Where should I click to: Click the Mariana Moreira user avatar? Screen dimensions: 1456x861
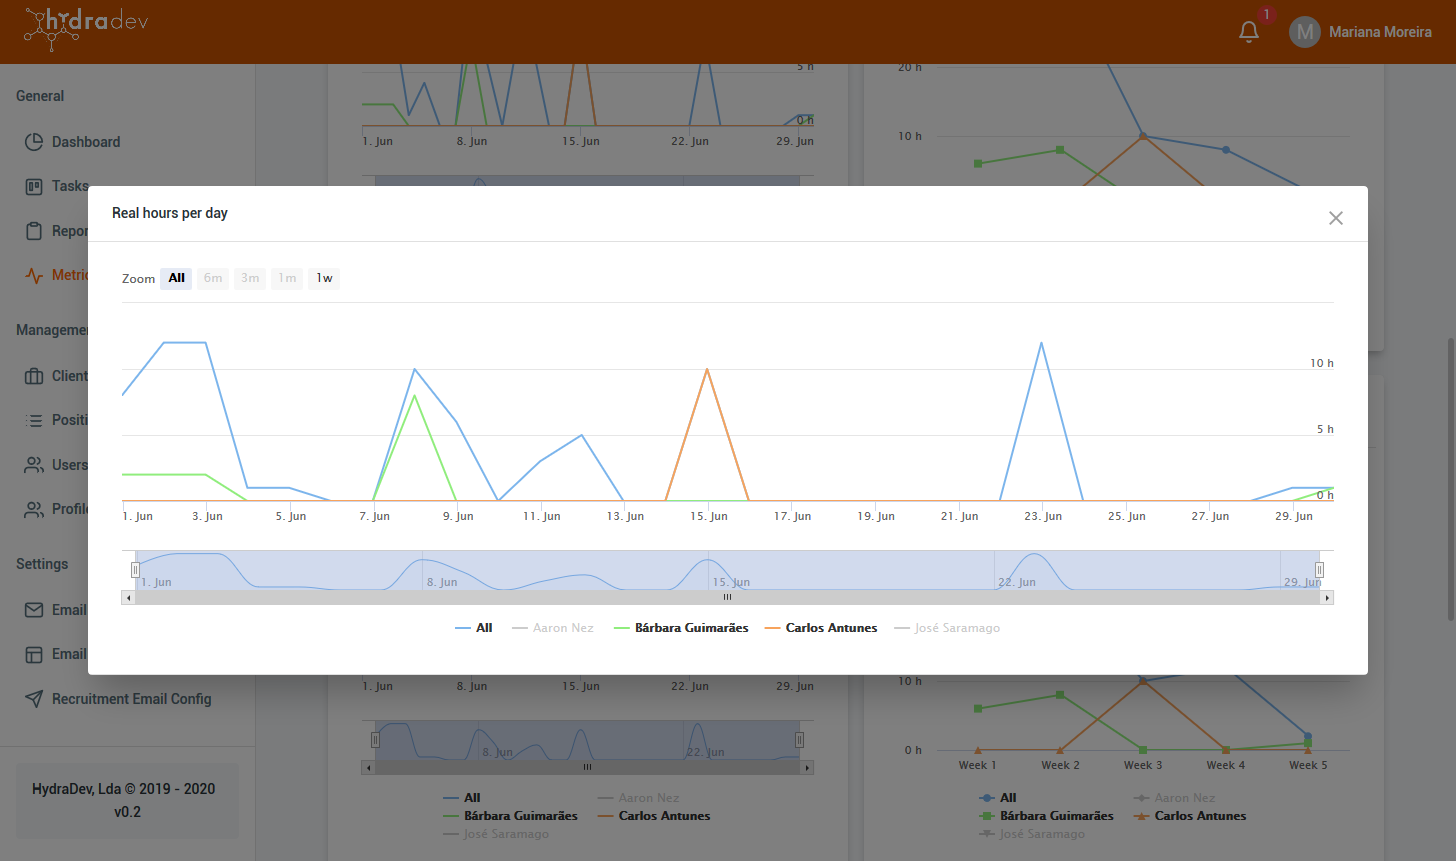pyautogui.click(x=1304, y=32)
